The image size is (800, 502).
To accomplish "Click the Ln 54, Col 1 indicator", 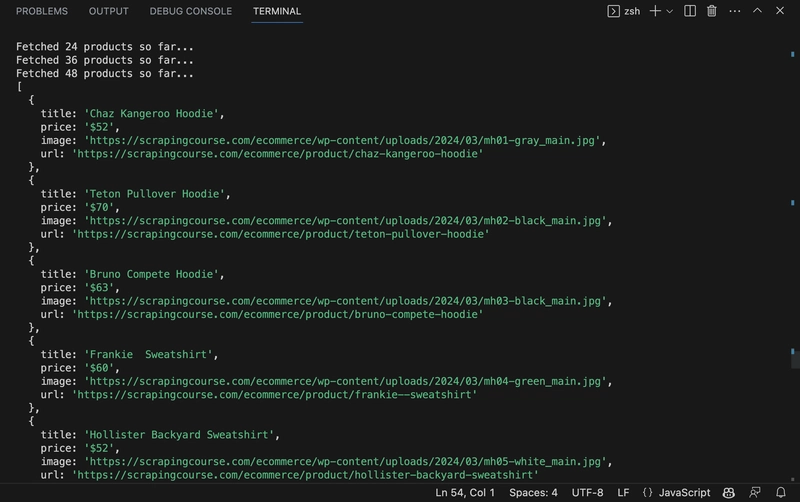I will (465, 493).
